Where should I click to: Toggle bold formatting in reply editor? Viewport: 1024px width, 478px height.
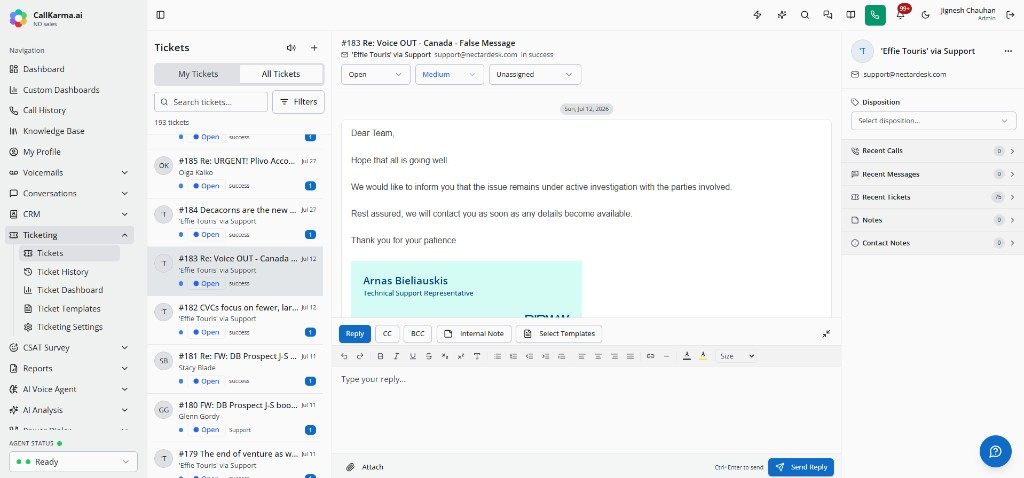[380, 357]
